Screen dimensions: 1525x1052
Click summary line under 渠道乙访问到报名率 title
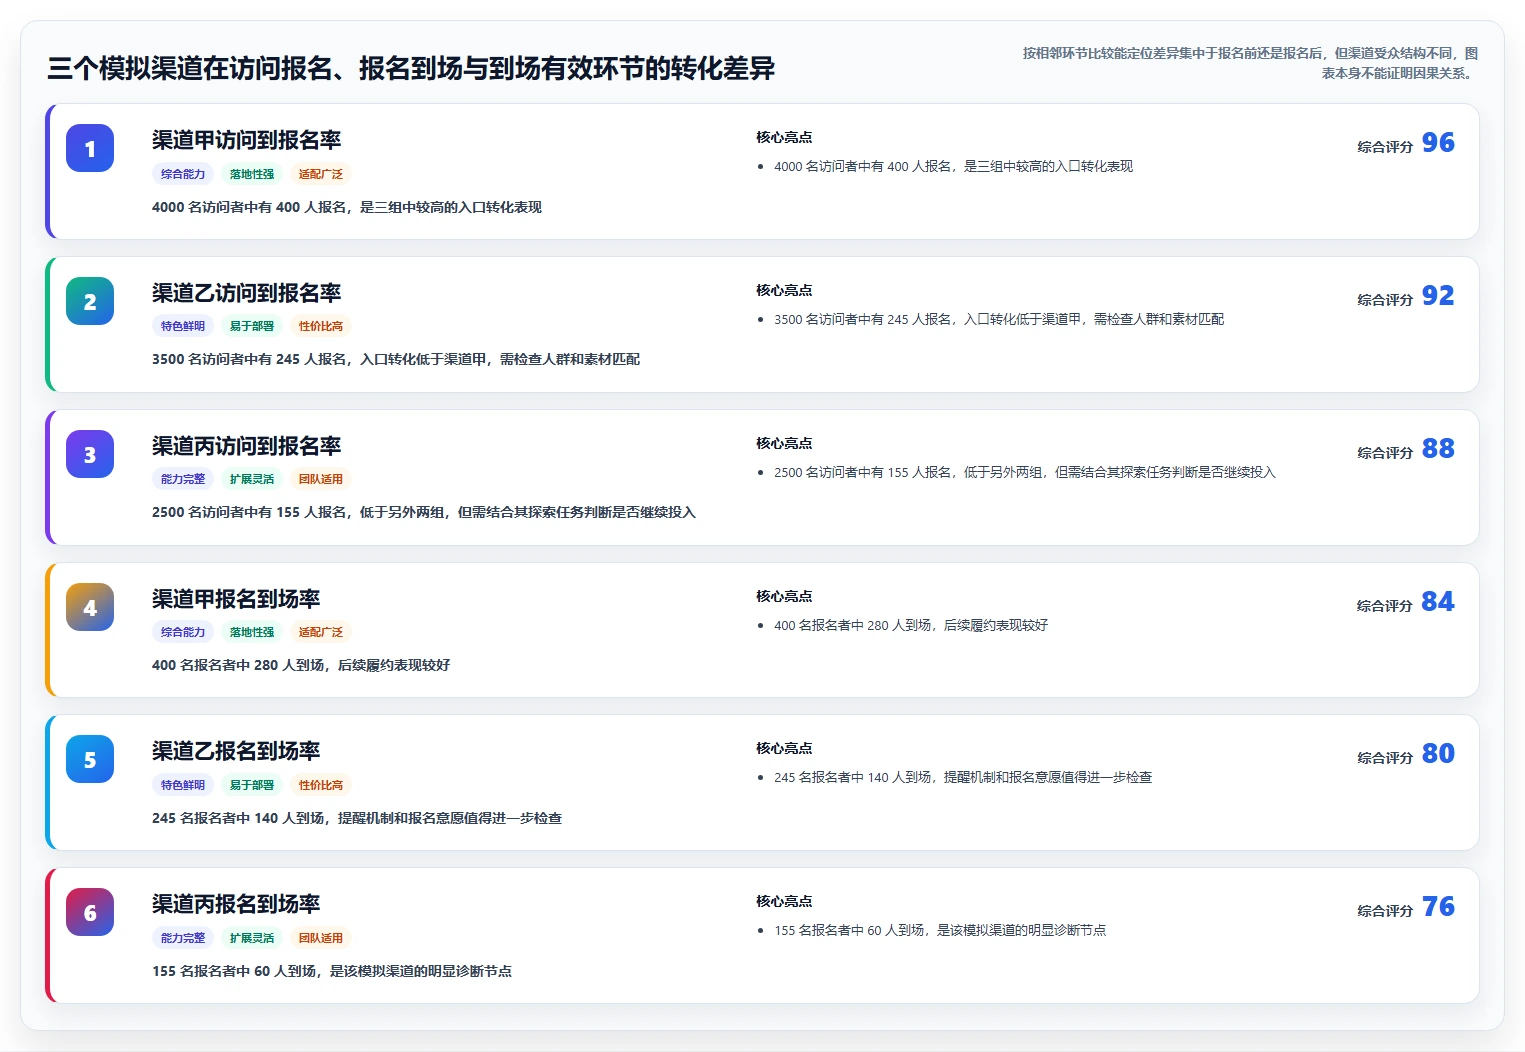click(396, 359)
